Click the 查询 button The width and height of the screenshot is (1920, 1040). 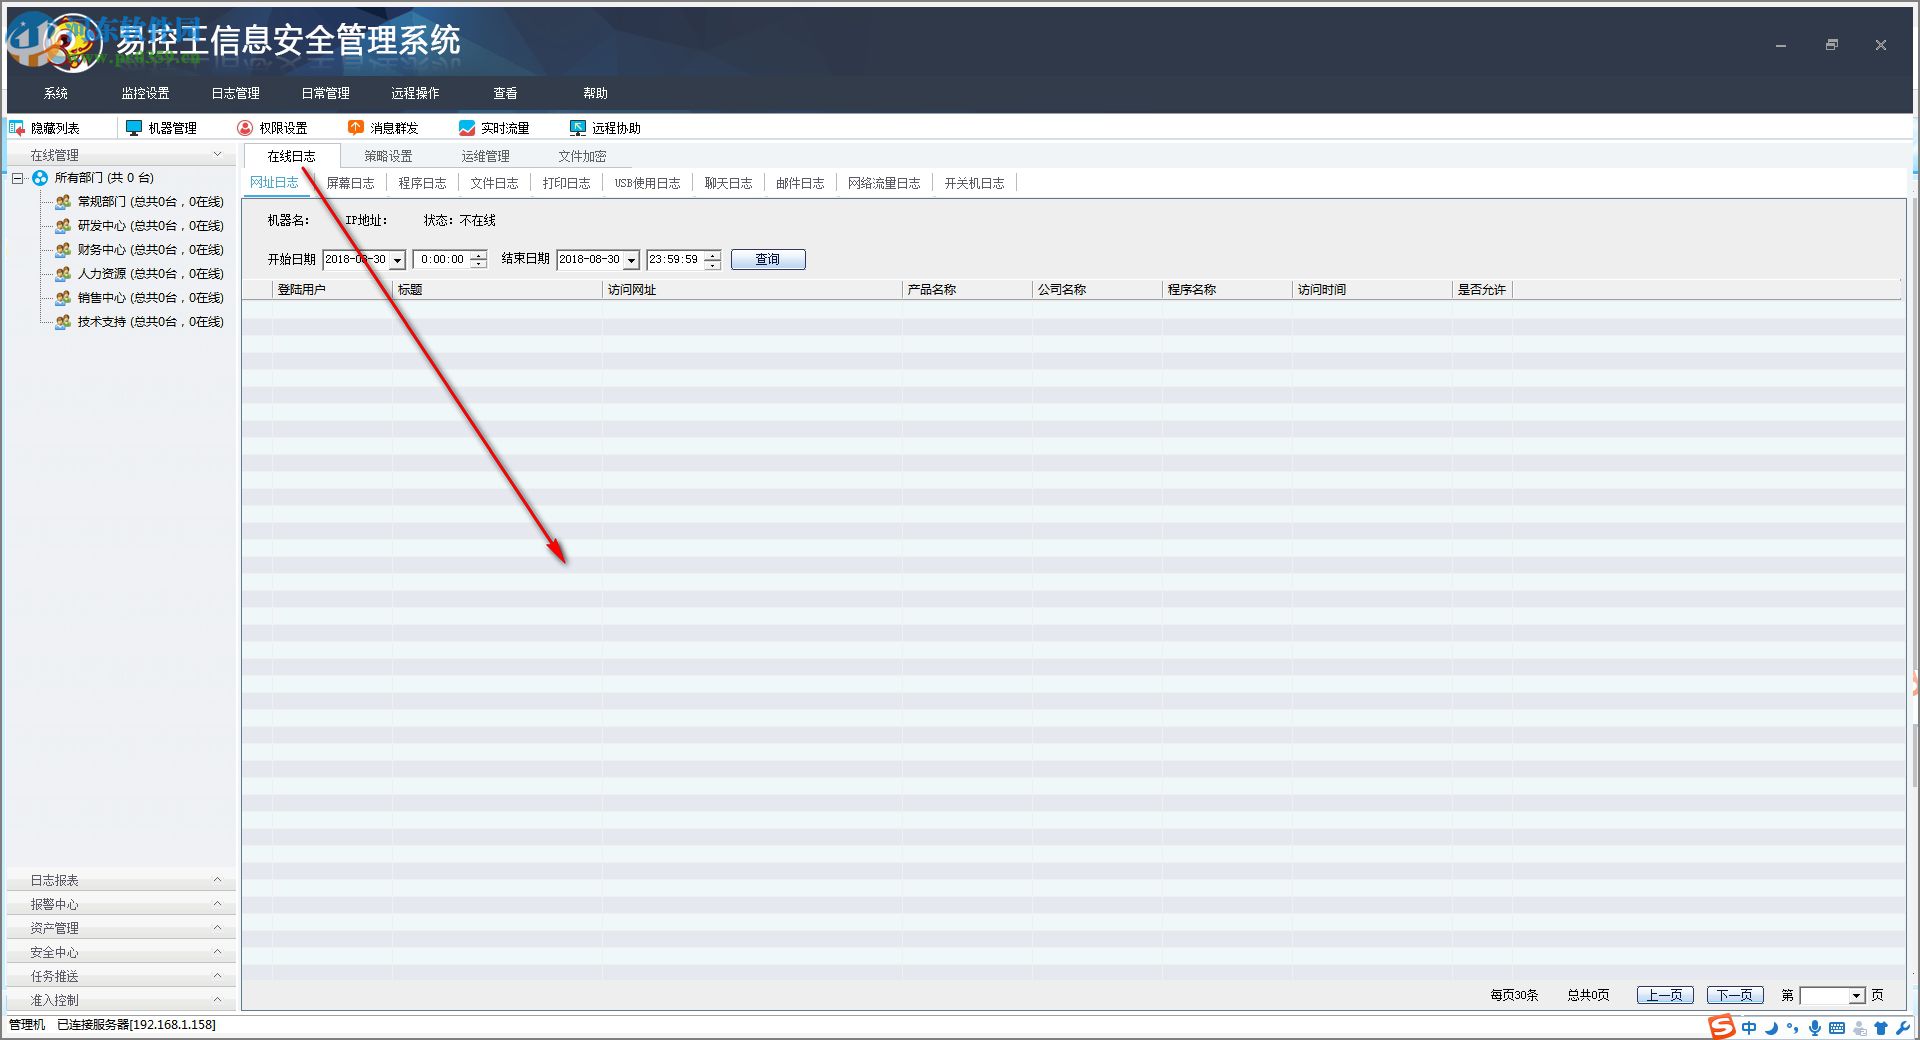(x=768, y=259)
